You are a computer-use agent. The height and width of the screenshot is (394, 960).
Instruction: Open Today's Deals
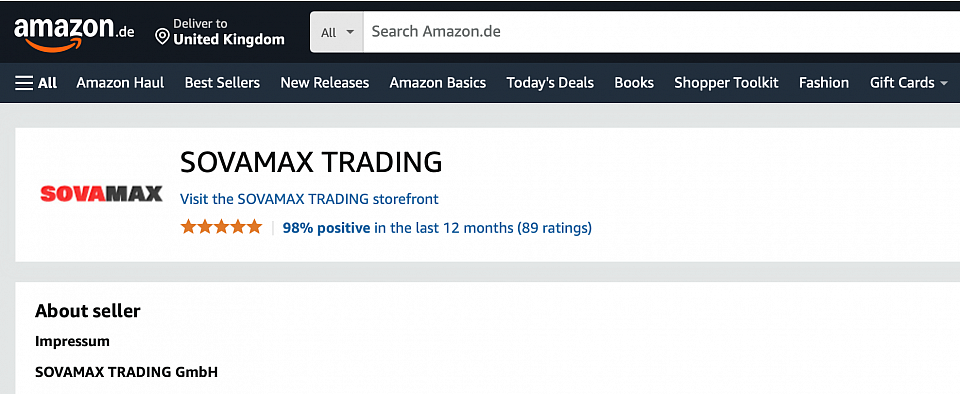[x=550, y=83]
